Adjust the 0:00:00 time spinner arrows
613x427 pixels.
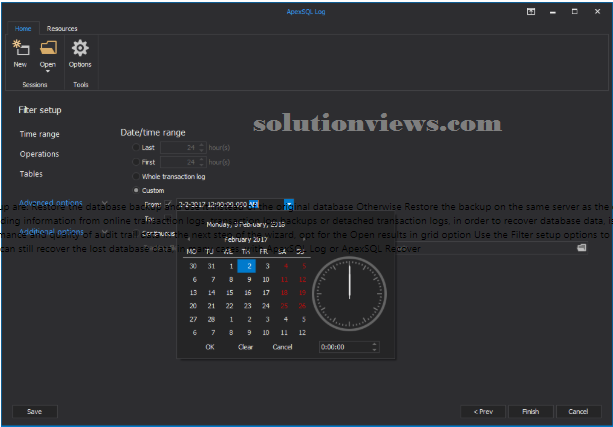374,347
